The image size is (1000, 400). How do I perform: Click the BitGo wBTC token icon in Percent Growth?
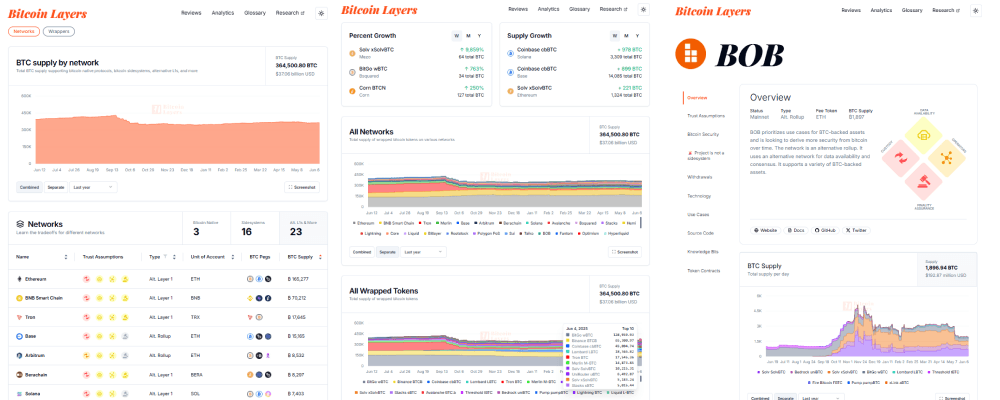click(352, 72)
